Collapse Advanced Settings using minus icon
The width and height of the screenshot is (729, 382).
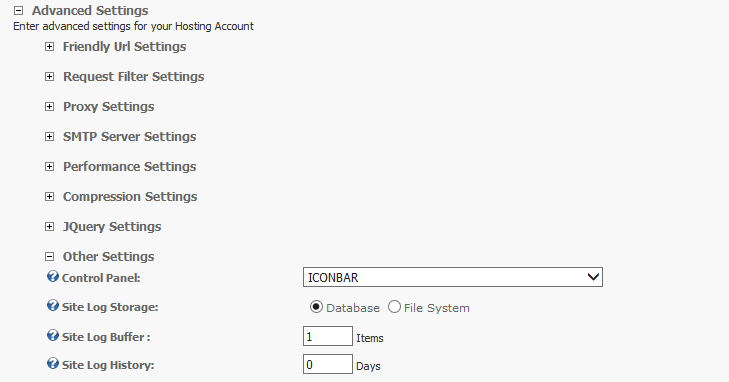pos(18,10)
